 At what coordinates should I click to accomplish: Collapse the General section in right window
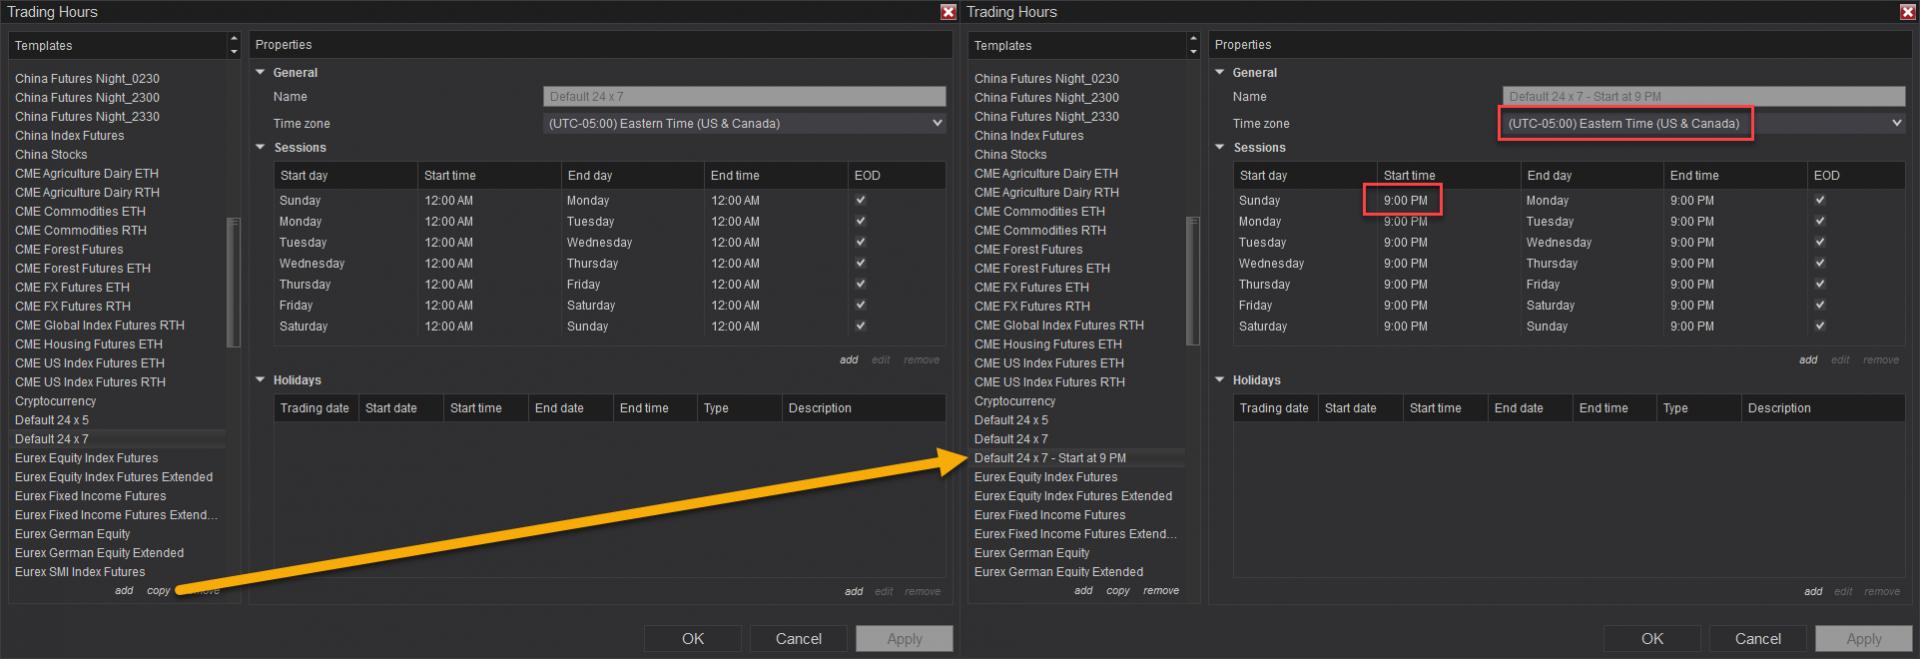tap(1220, 72)
